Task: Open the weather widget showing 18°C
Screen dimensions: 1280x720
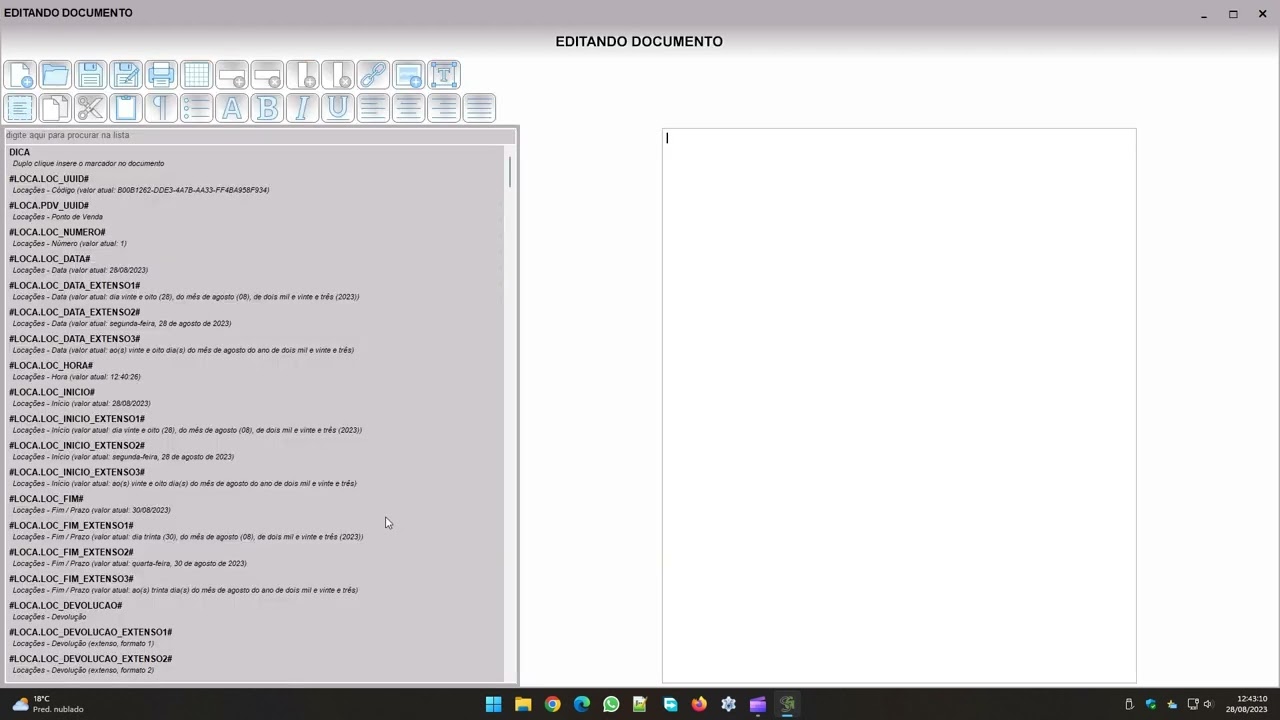Action: pyautogui.click(x=47, y=704)
